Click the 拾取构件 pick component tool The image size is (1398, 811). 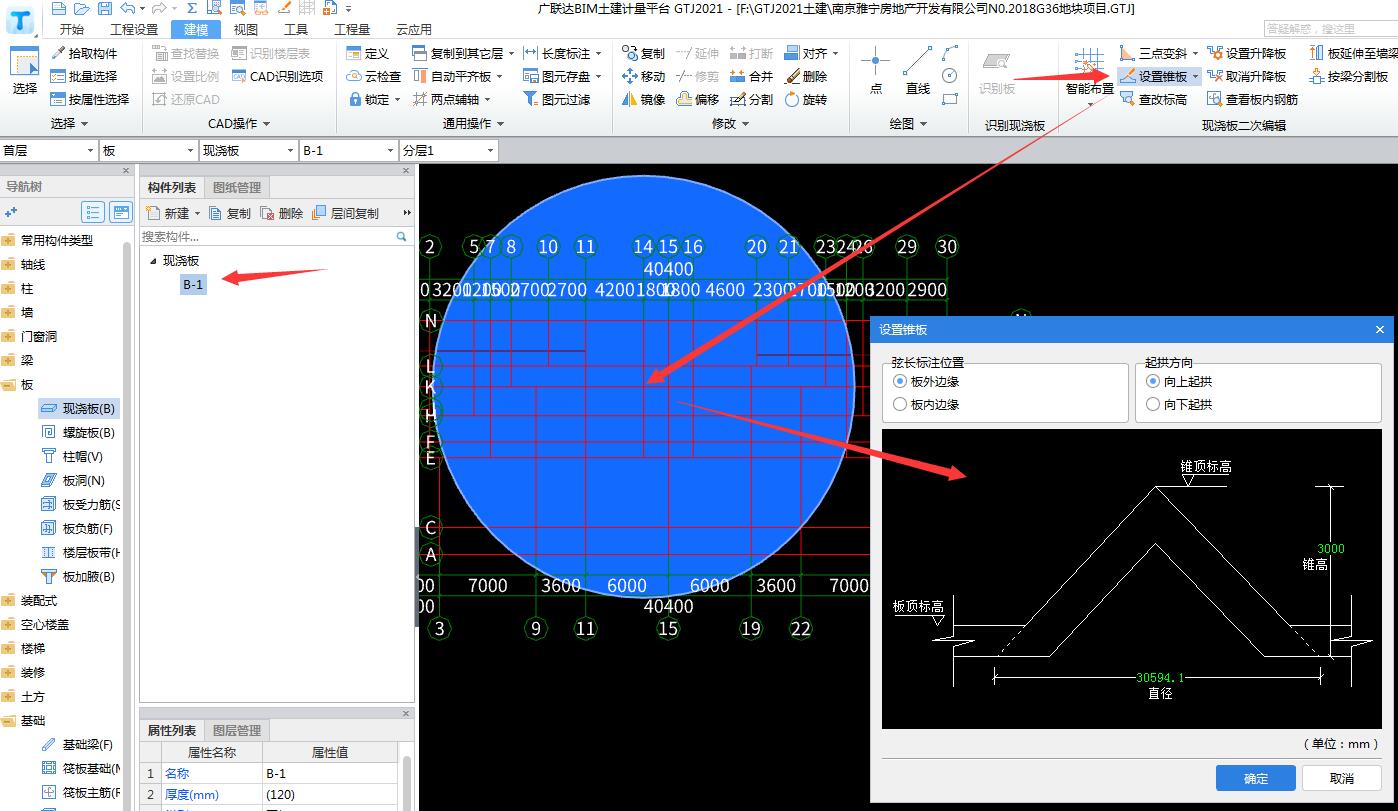click(84, 53)
